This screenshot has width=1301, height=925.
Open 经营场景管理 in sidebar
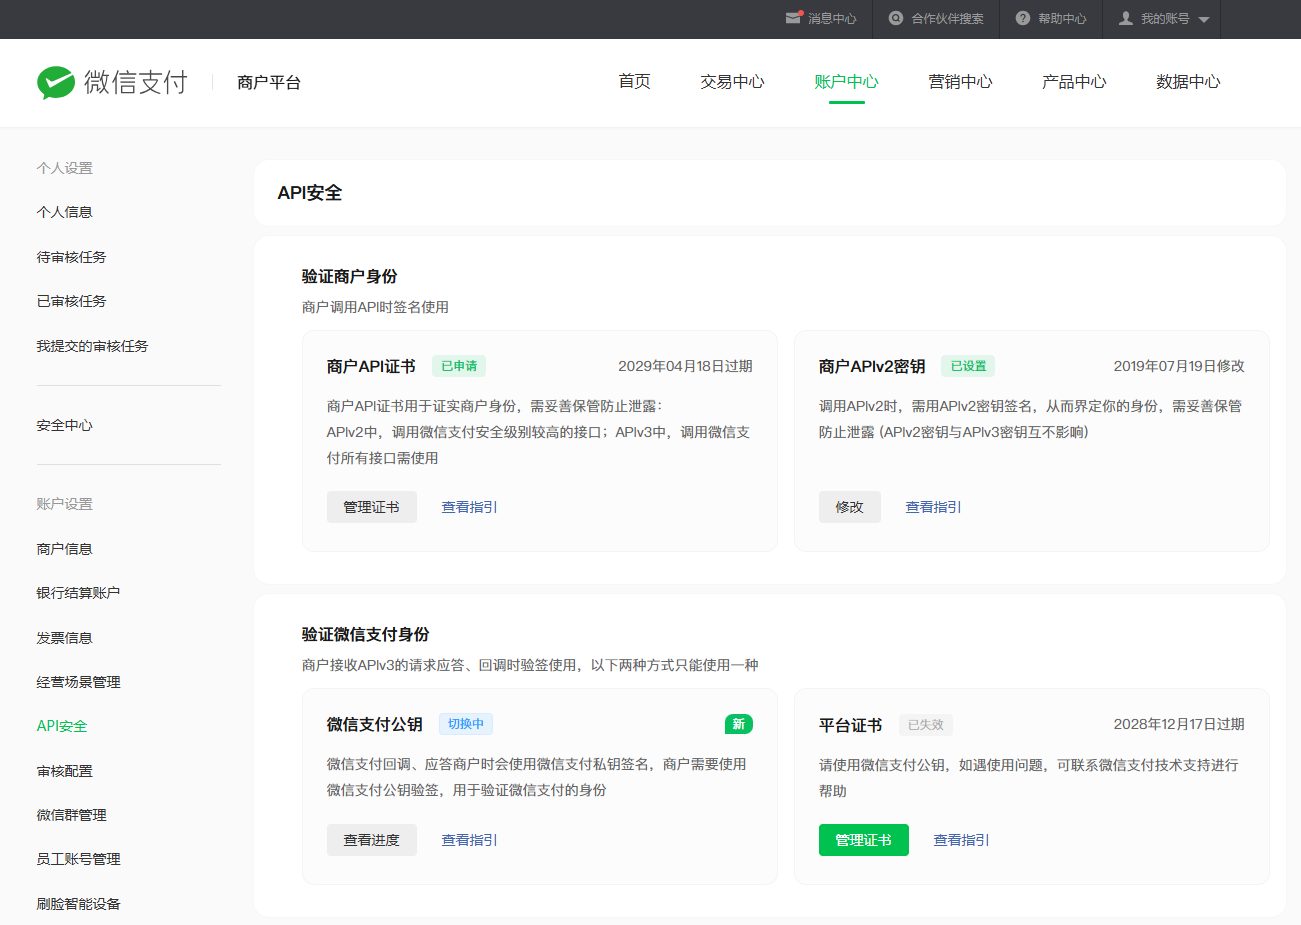pyautogui.click(x=79, y=682)
